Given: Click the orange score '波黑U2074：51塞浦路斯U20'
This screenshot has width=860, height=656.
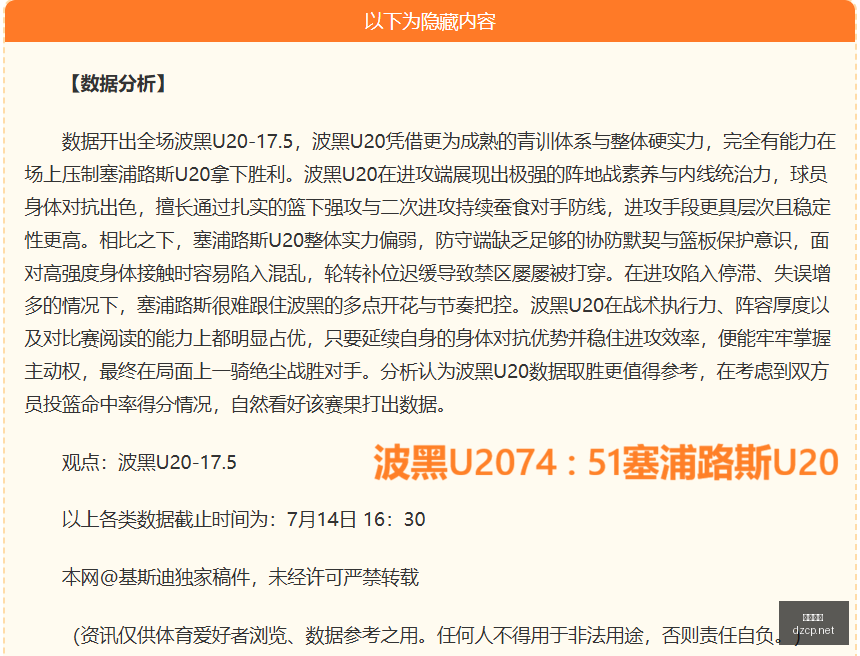Looking at the screenshot, I should coord(606,462).
